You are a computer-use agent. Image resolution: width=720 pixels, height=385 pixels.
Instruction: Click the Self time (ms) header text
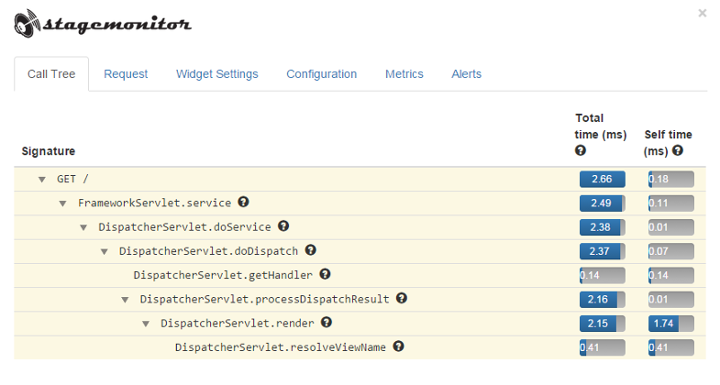pos(668,142)
